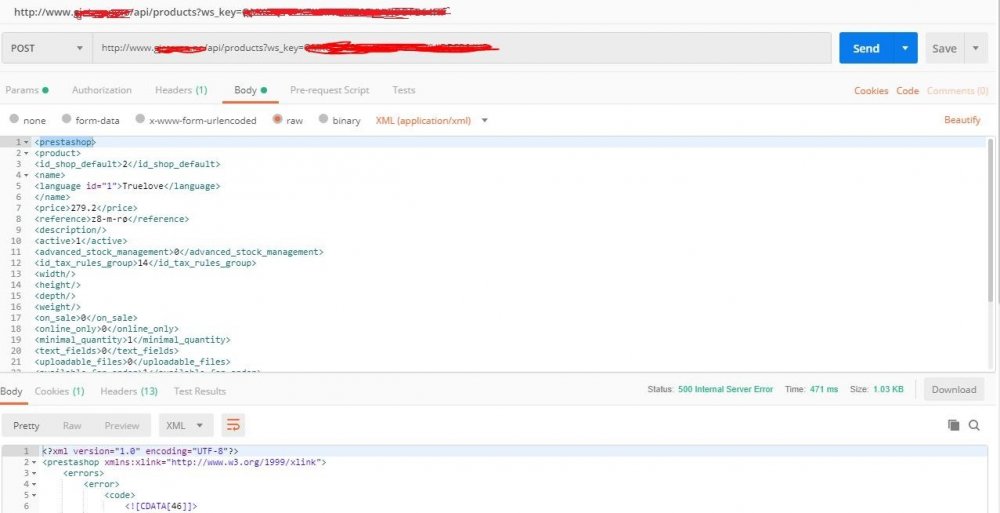Open the Pre-request Script tab
This screenshot has height=513, width=1000.
(329, 90)
